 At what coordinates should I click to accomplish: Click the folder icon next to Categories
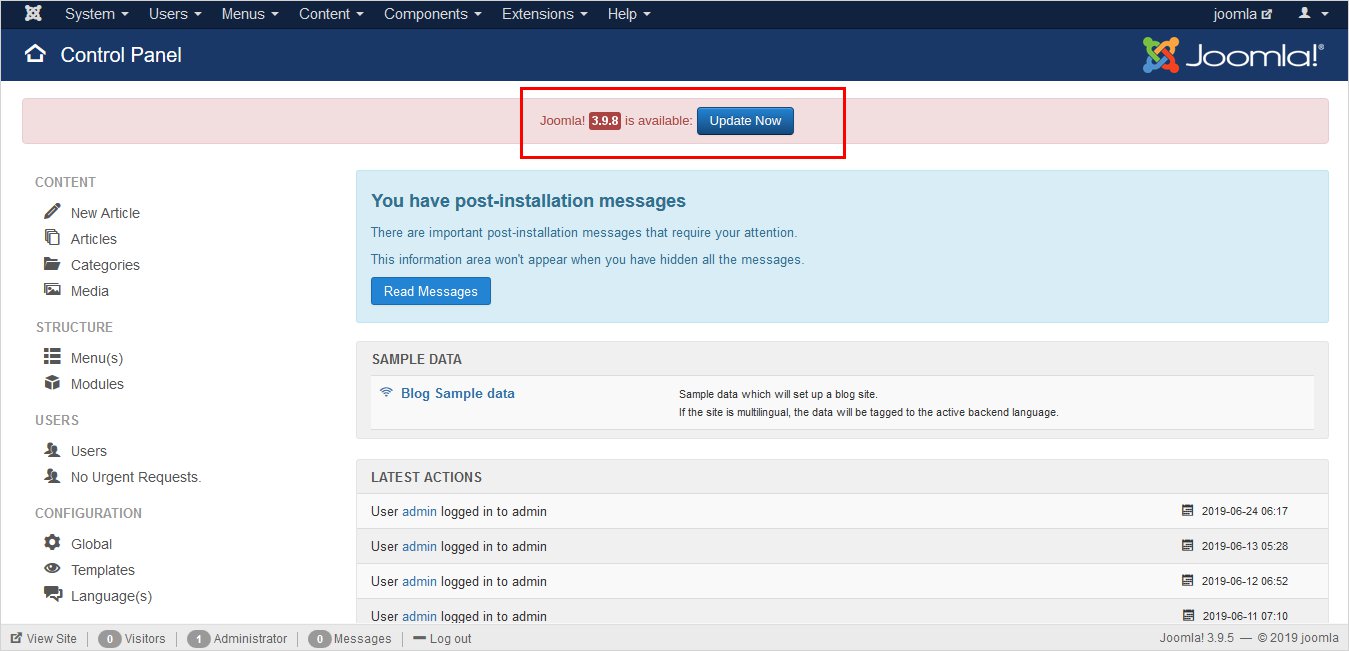coord(52,265)
